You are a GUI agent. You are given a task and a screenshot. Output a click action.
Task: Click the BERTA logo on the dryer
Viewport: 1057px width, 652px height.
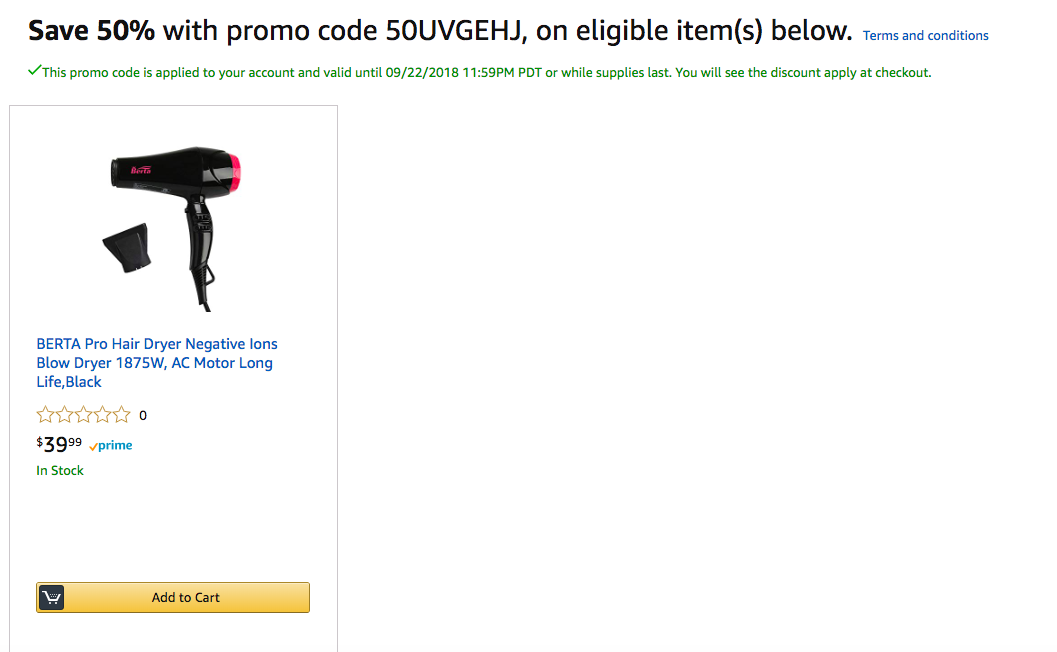(139, 172)
